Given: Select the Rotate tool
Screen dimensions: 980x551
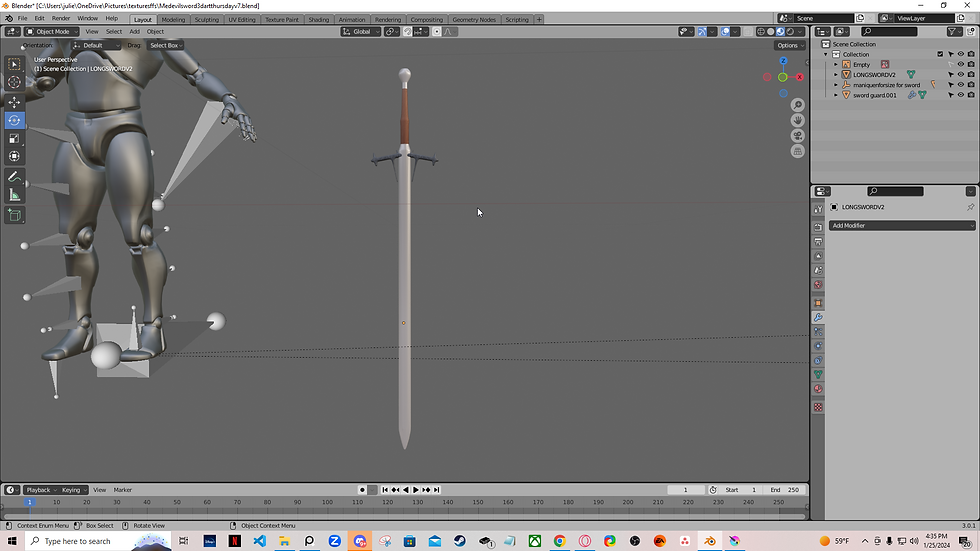Looking at the screenshot, I should tap(14, 120).
